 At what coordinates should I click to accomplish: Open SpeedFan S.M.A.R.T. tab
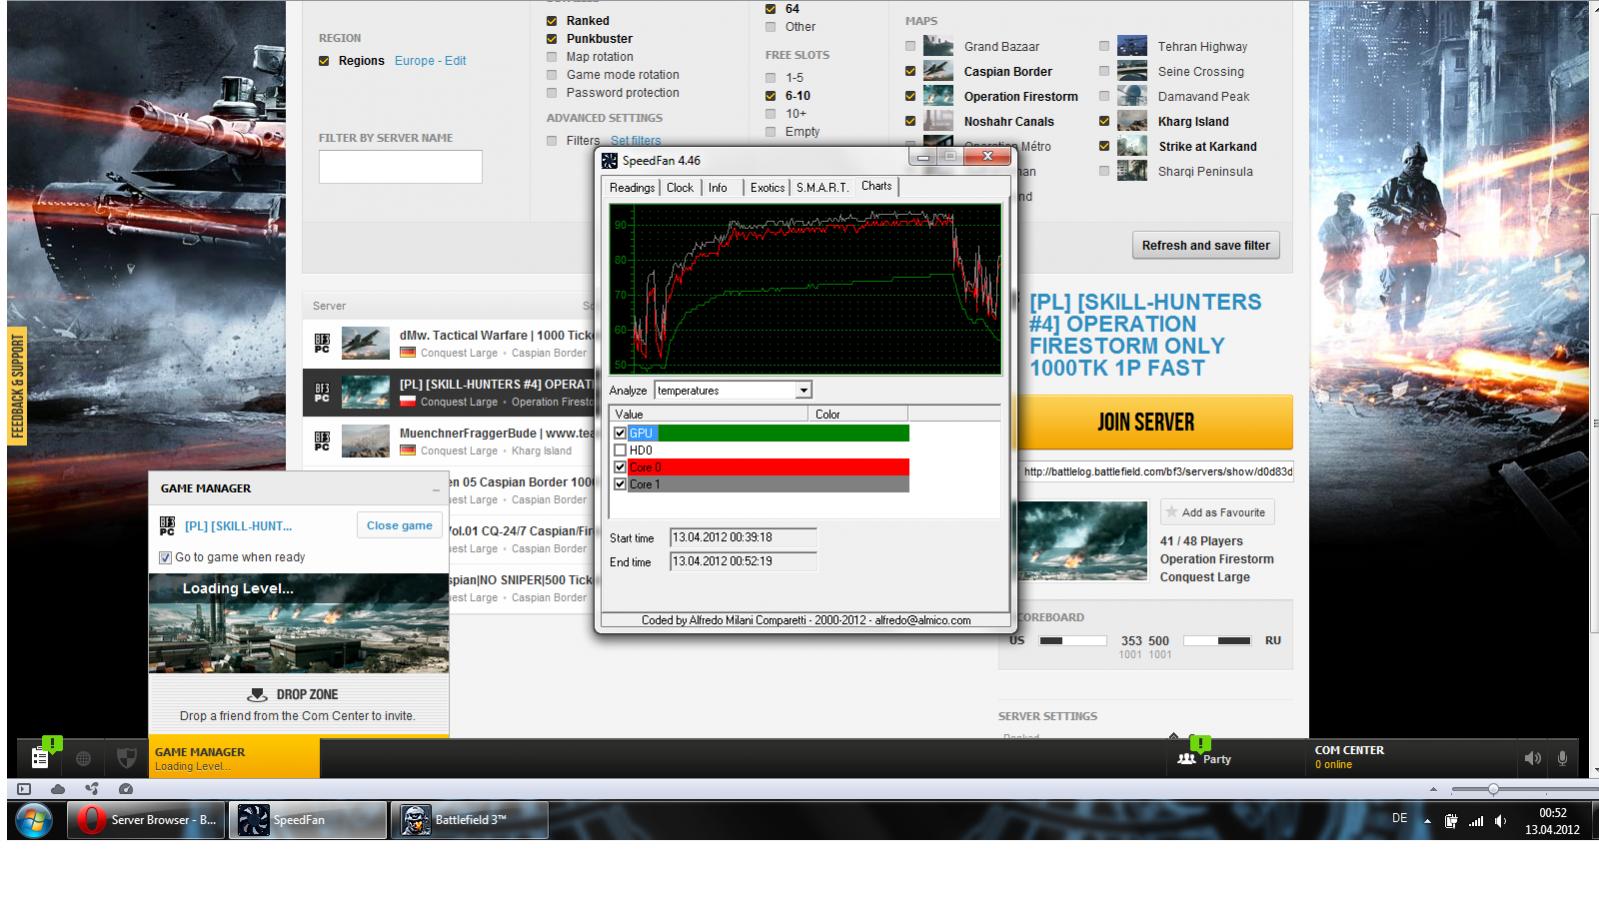(822, 187)
